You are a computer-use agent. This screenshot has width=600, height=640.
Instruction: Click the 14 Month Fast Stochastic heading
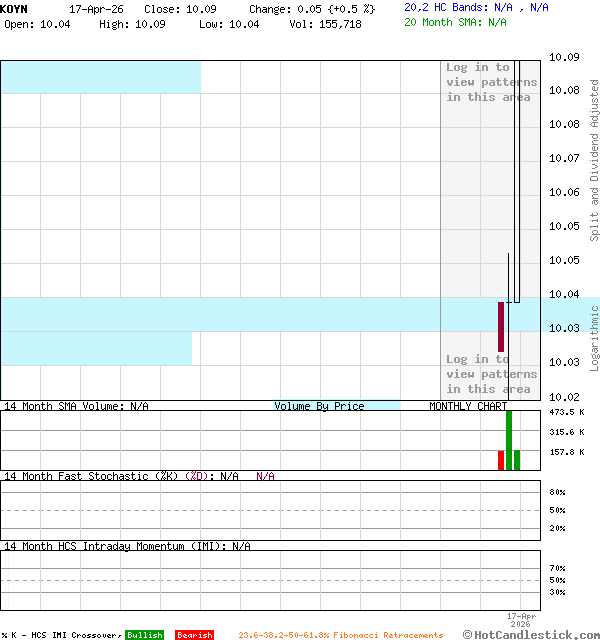[x=106, y=476]
